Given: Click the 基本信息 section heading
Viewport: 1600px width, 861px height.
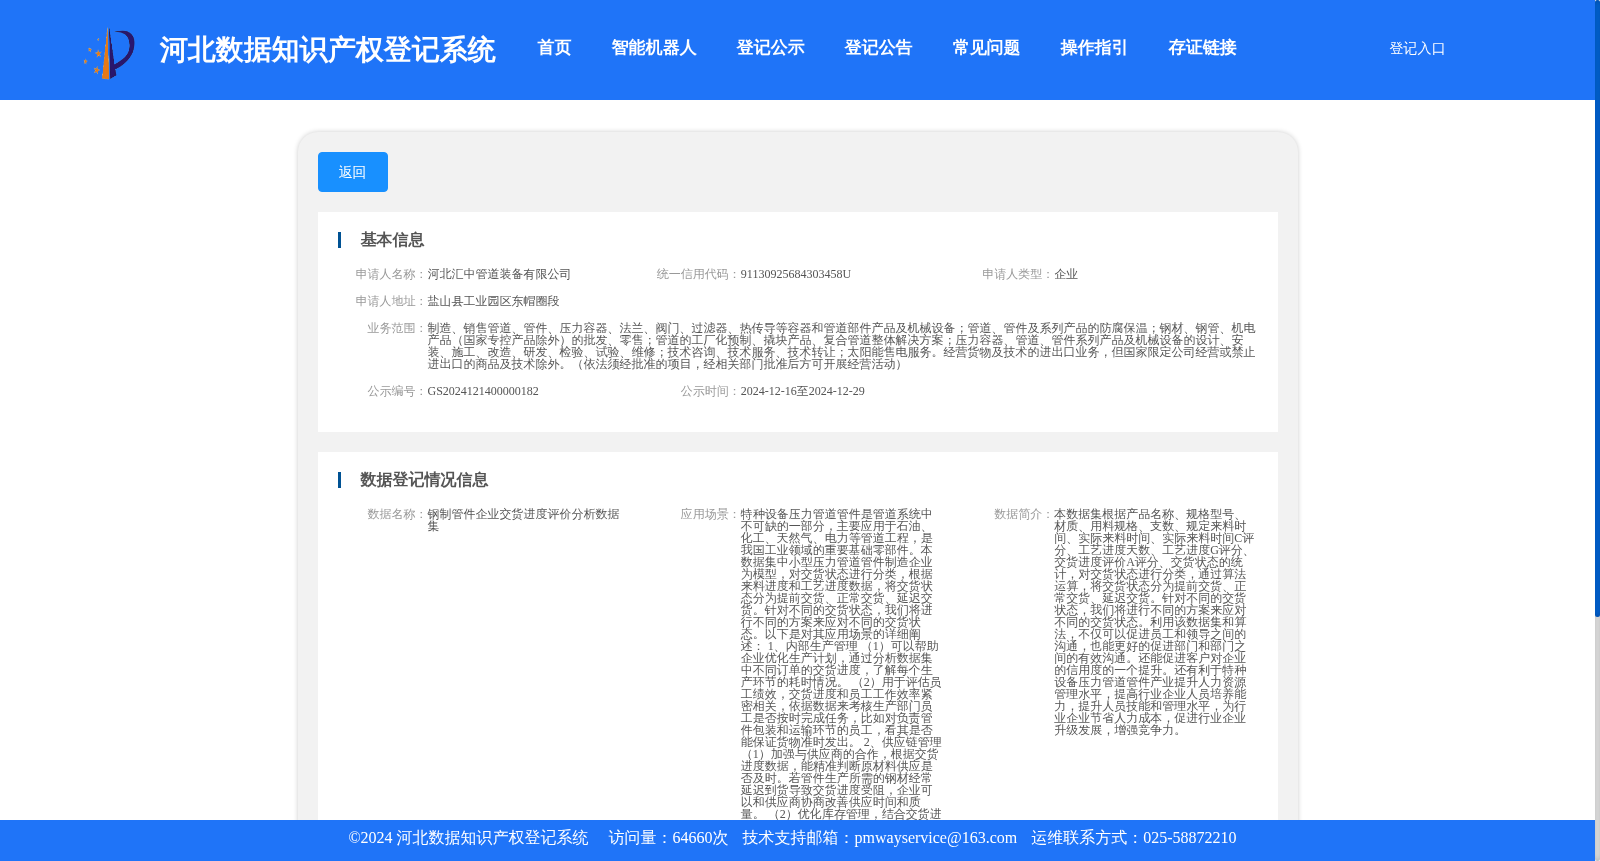Looking at the screenshot, I should pyautogui.click(x=392, y=240).
